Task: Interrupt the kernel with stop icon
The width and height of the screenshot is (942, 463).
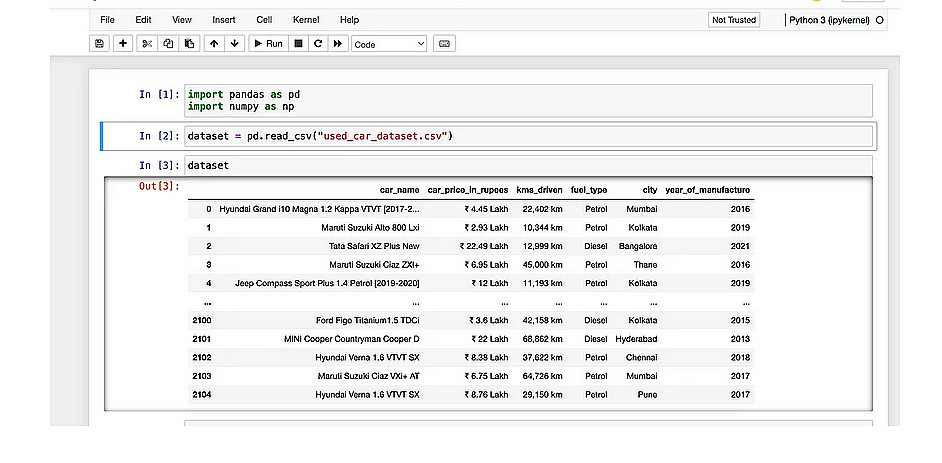Action: [298, 44]
